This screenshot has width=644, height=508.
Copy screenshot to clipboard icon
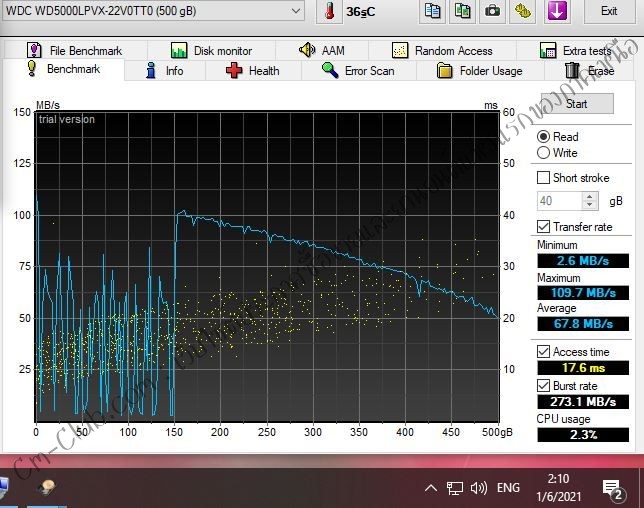[462, 11]
